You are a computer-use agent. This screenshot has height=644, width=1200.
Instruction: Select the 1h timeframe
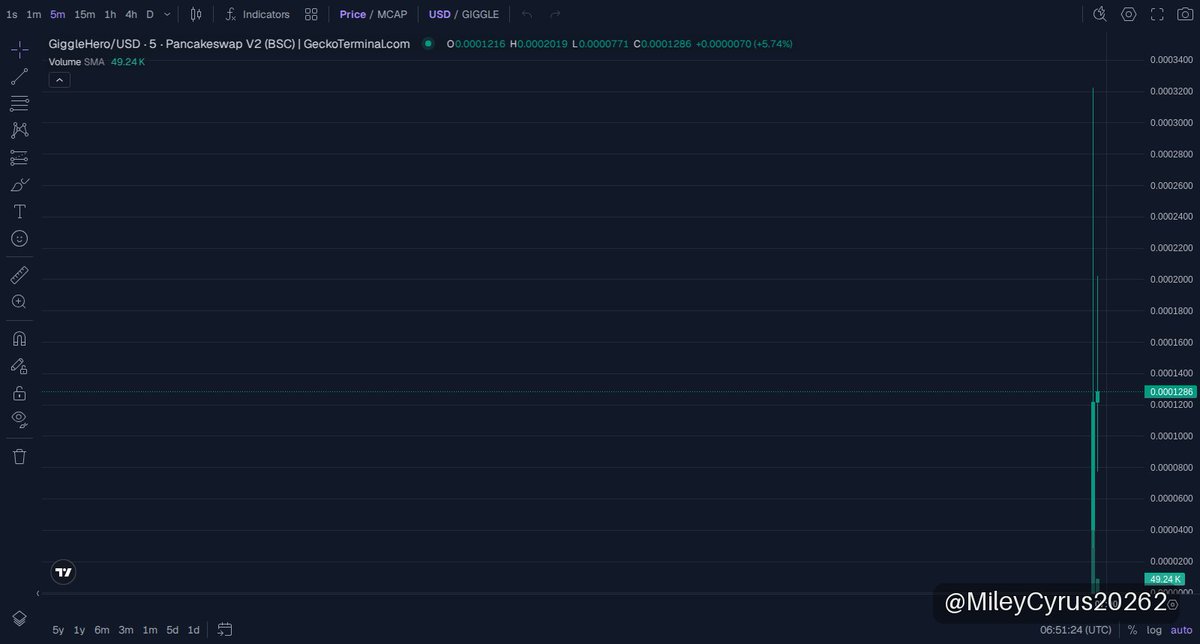point(110,14)
